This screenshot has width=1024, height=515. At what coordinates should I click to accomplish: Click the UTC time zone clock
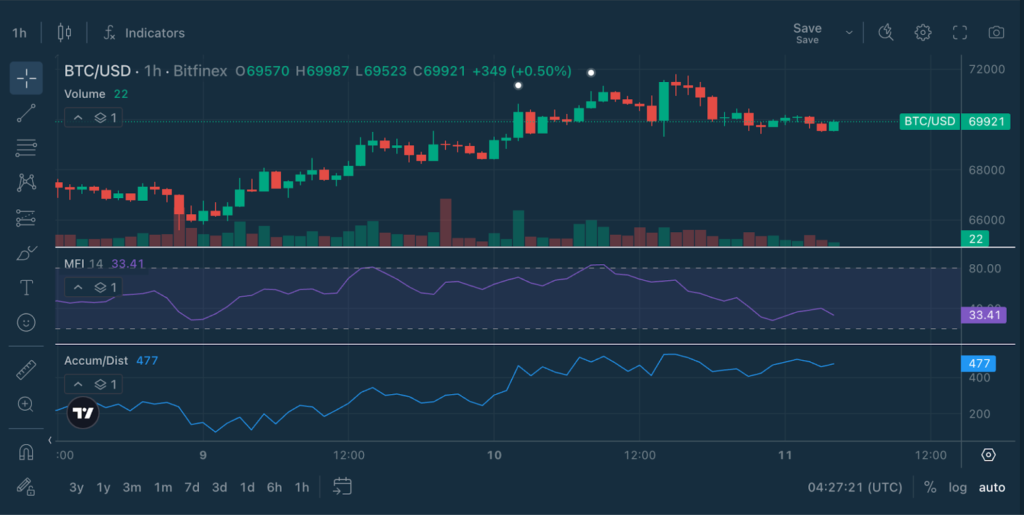(x=853, y=487)
